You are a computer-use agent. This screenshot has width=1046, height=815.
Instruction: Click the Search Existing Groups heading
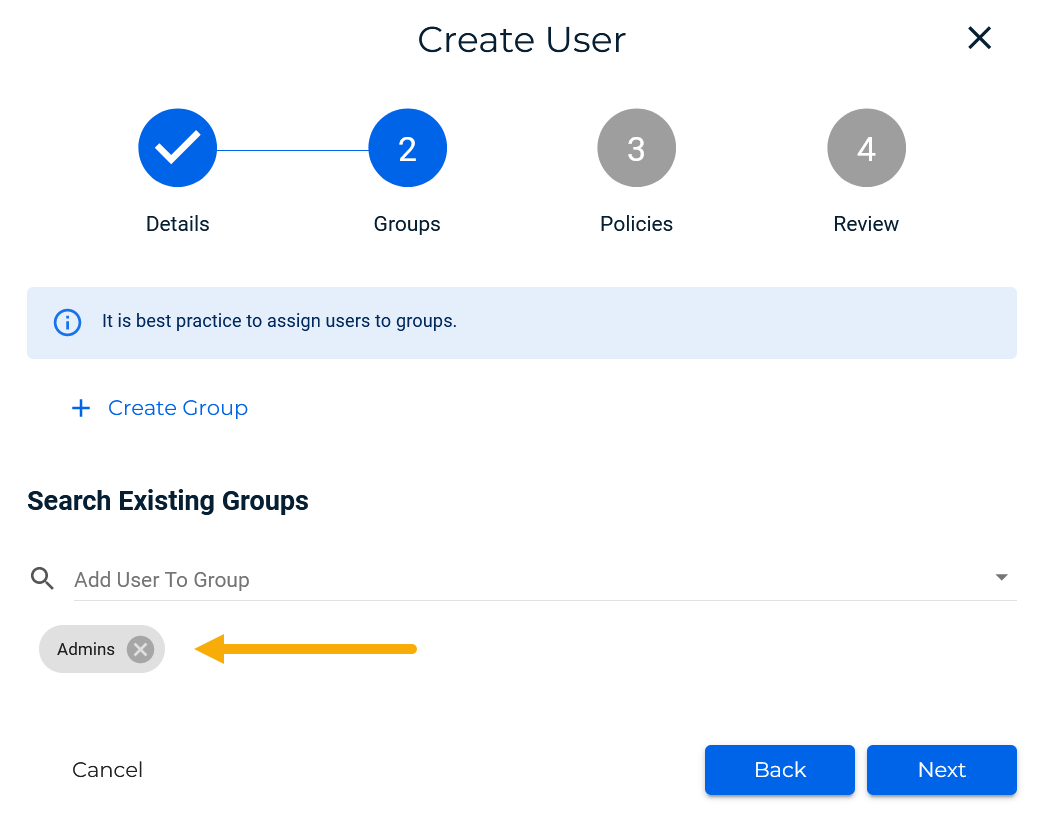[x=168, y=501]
